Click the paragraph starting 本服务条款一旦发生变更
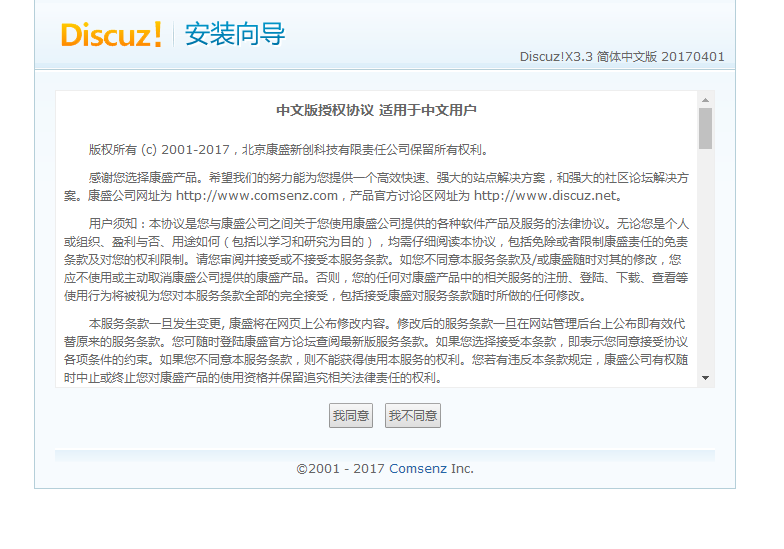 click(x=376, y=350)
